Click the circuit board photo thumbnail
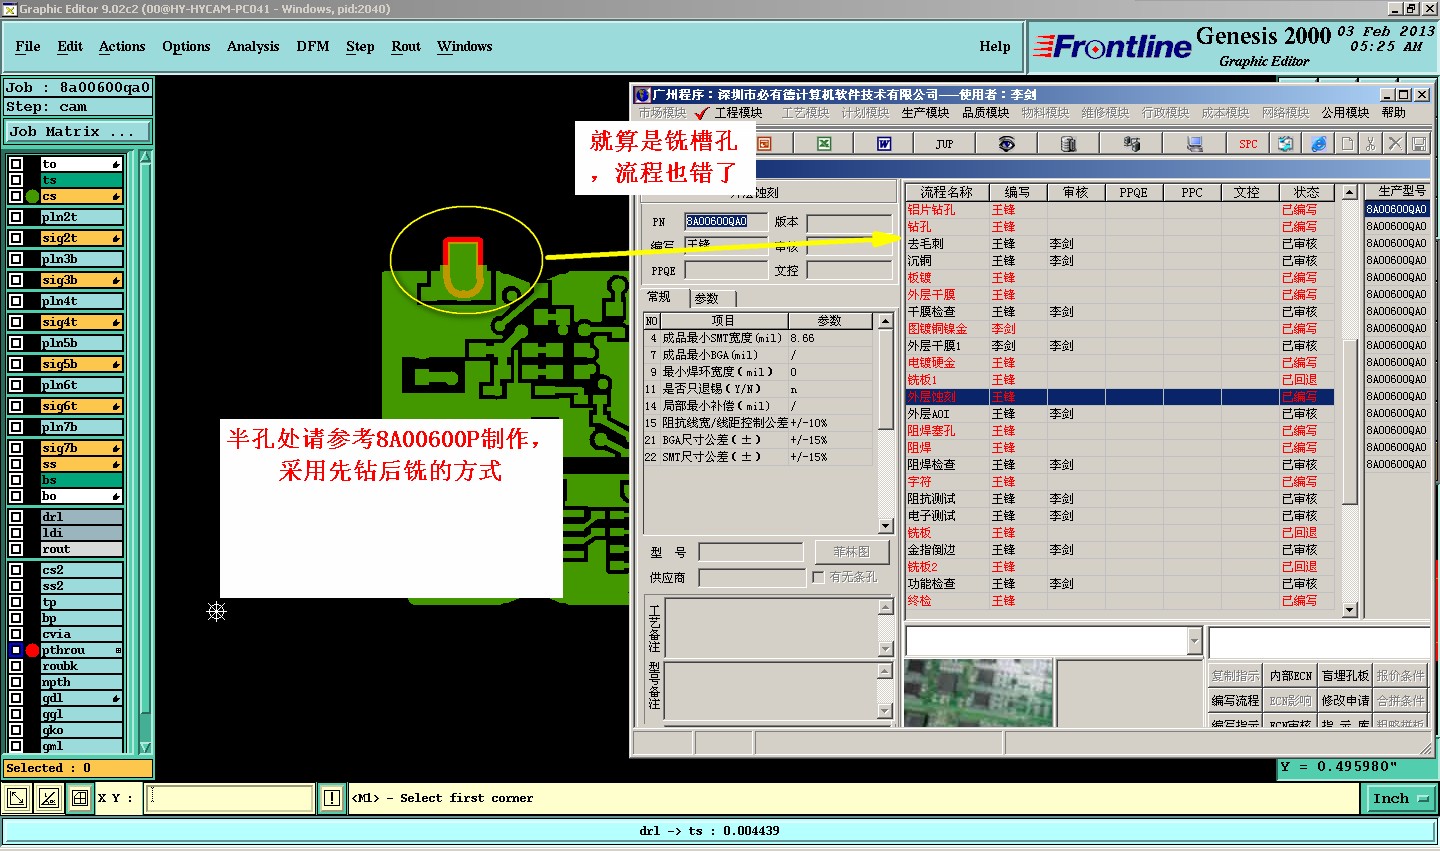 (979, 692)
